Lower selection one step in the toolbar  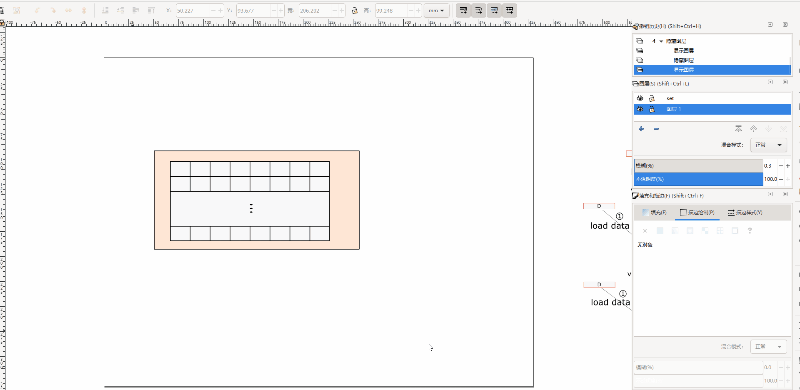click(120, 10)
